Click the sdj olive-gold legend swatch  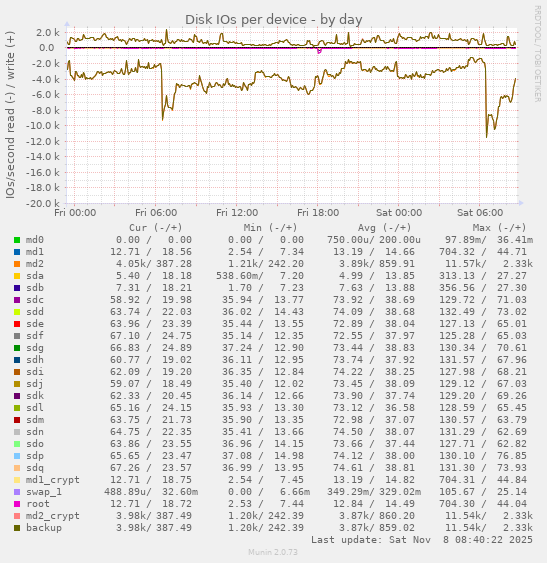(17, 384)
